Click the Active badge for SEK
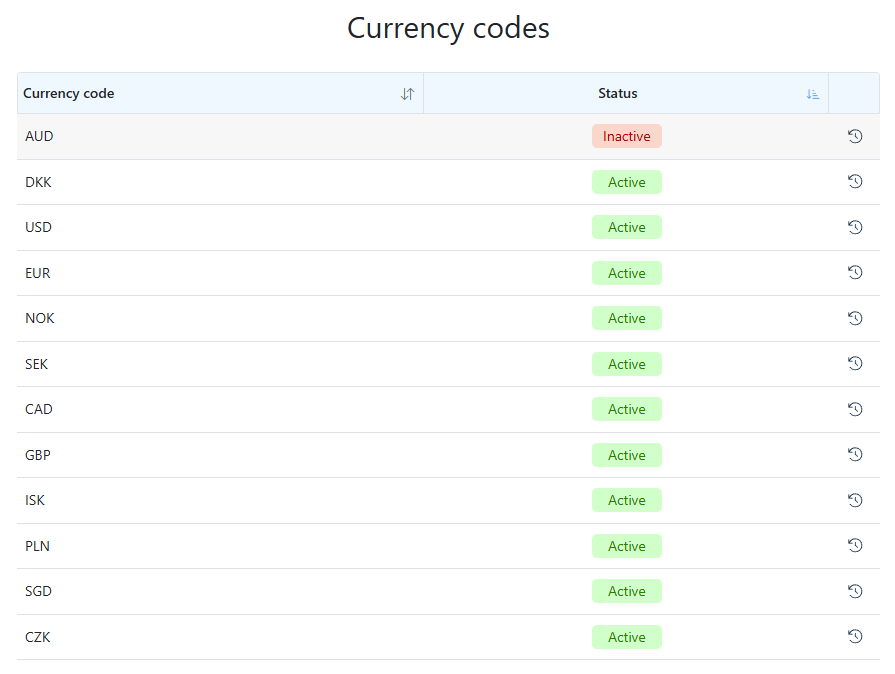895x674 pixels. (627, 364)
